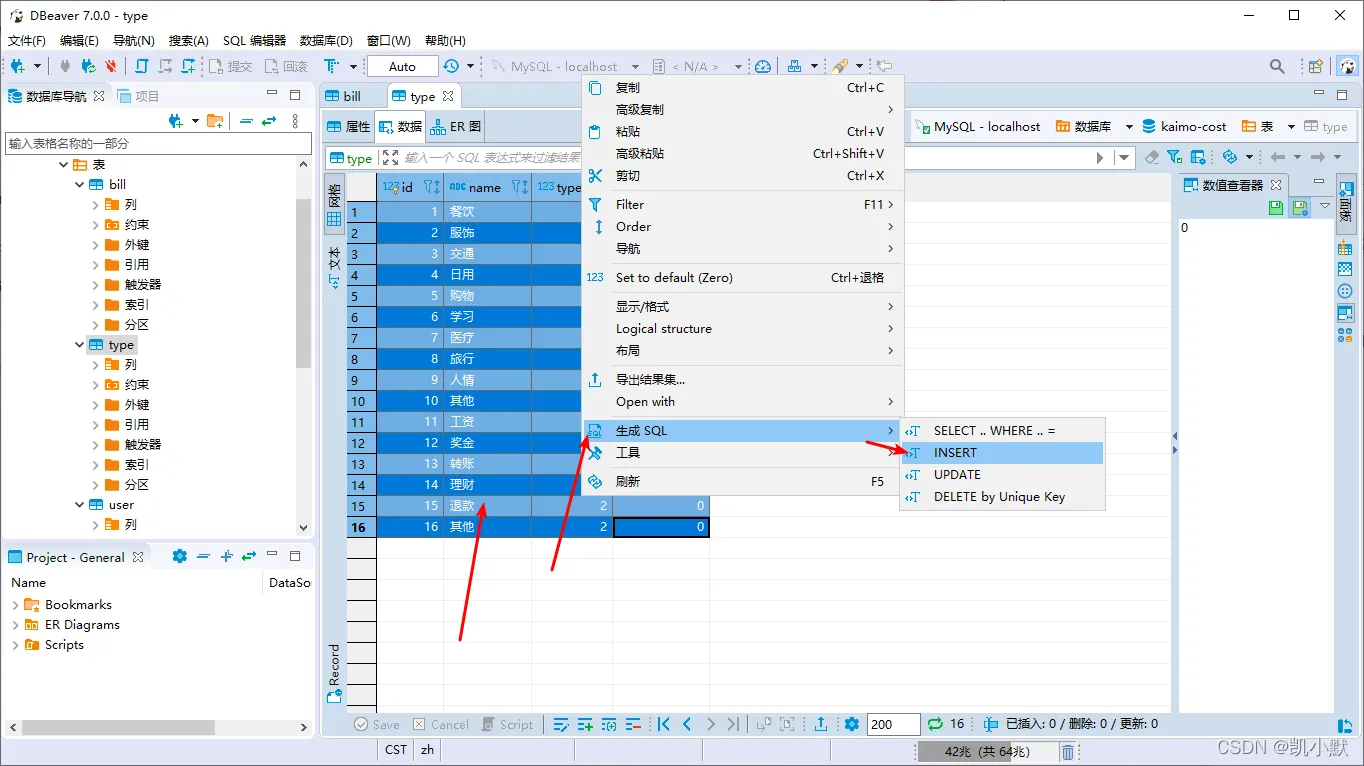Switch to the bill editor tab
1364x766 pixels.
(344, 96)
